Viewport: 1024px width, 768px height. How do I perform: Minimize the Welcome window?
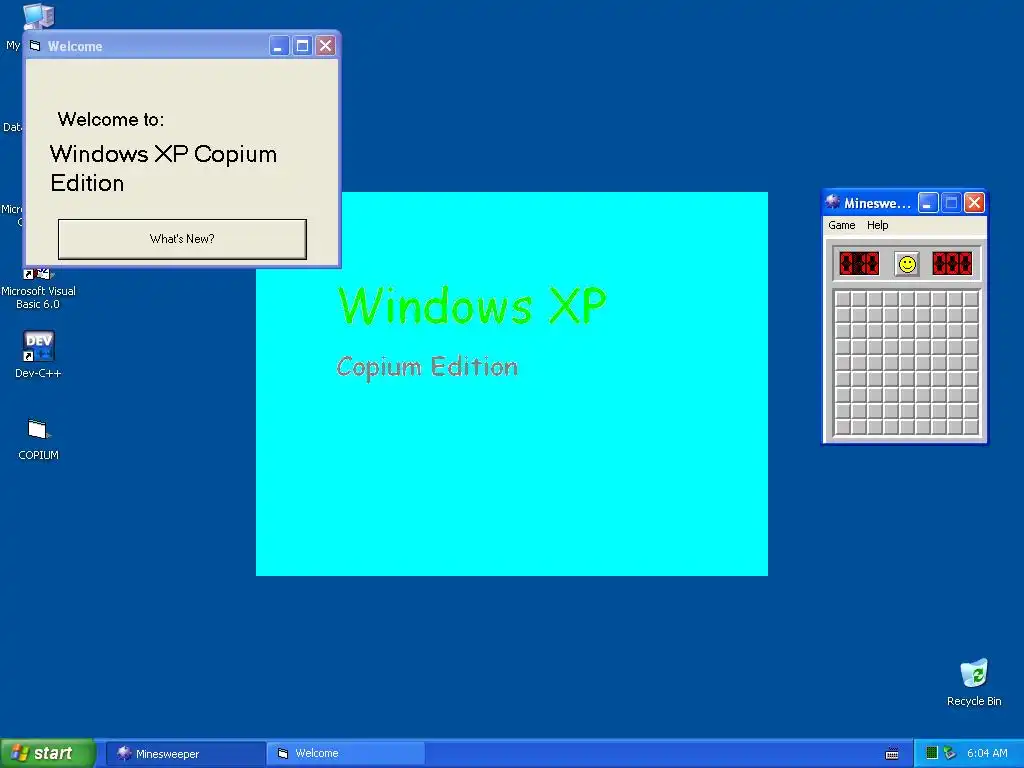[279, 46]
